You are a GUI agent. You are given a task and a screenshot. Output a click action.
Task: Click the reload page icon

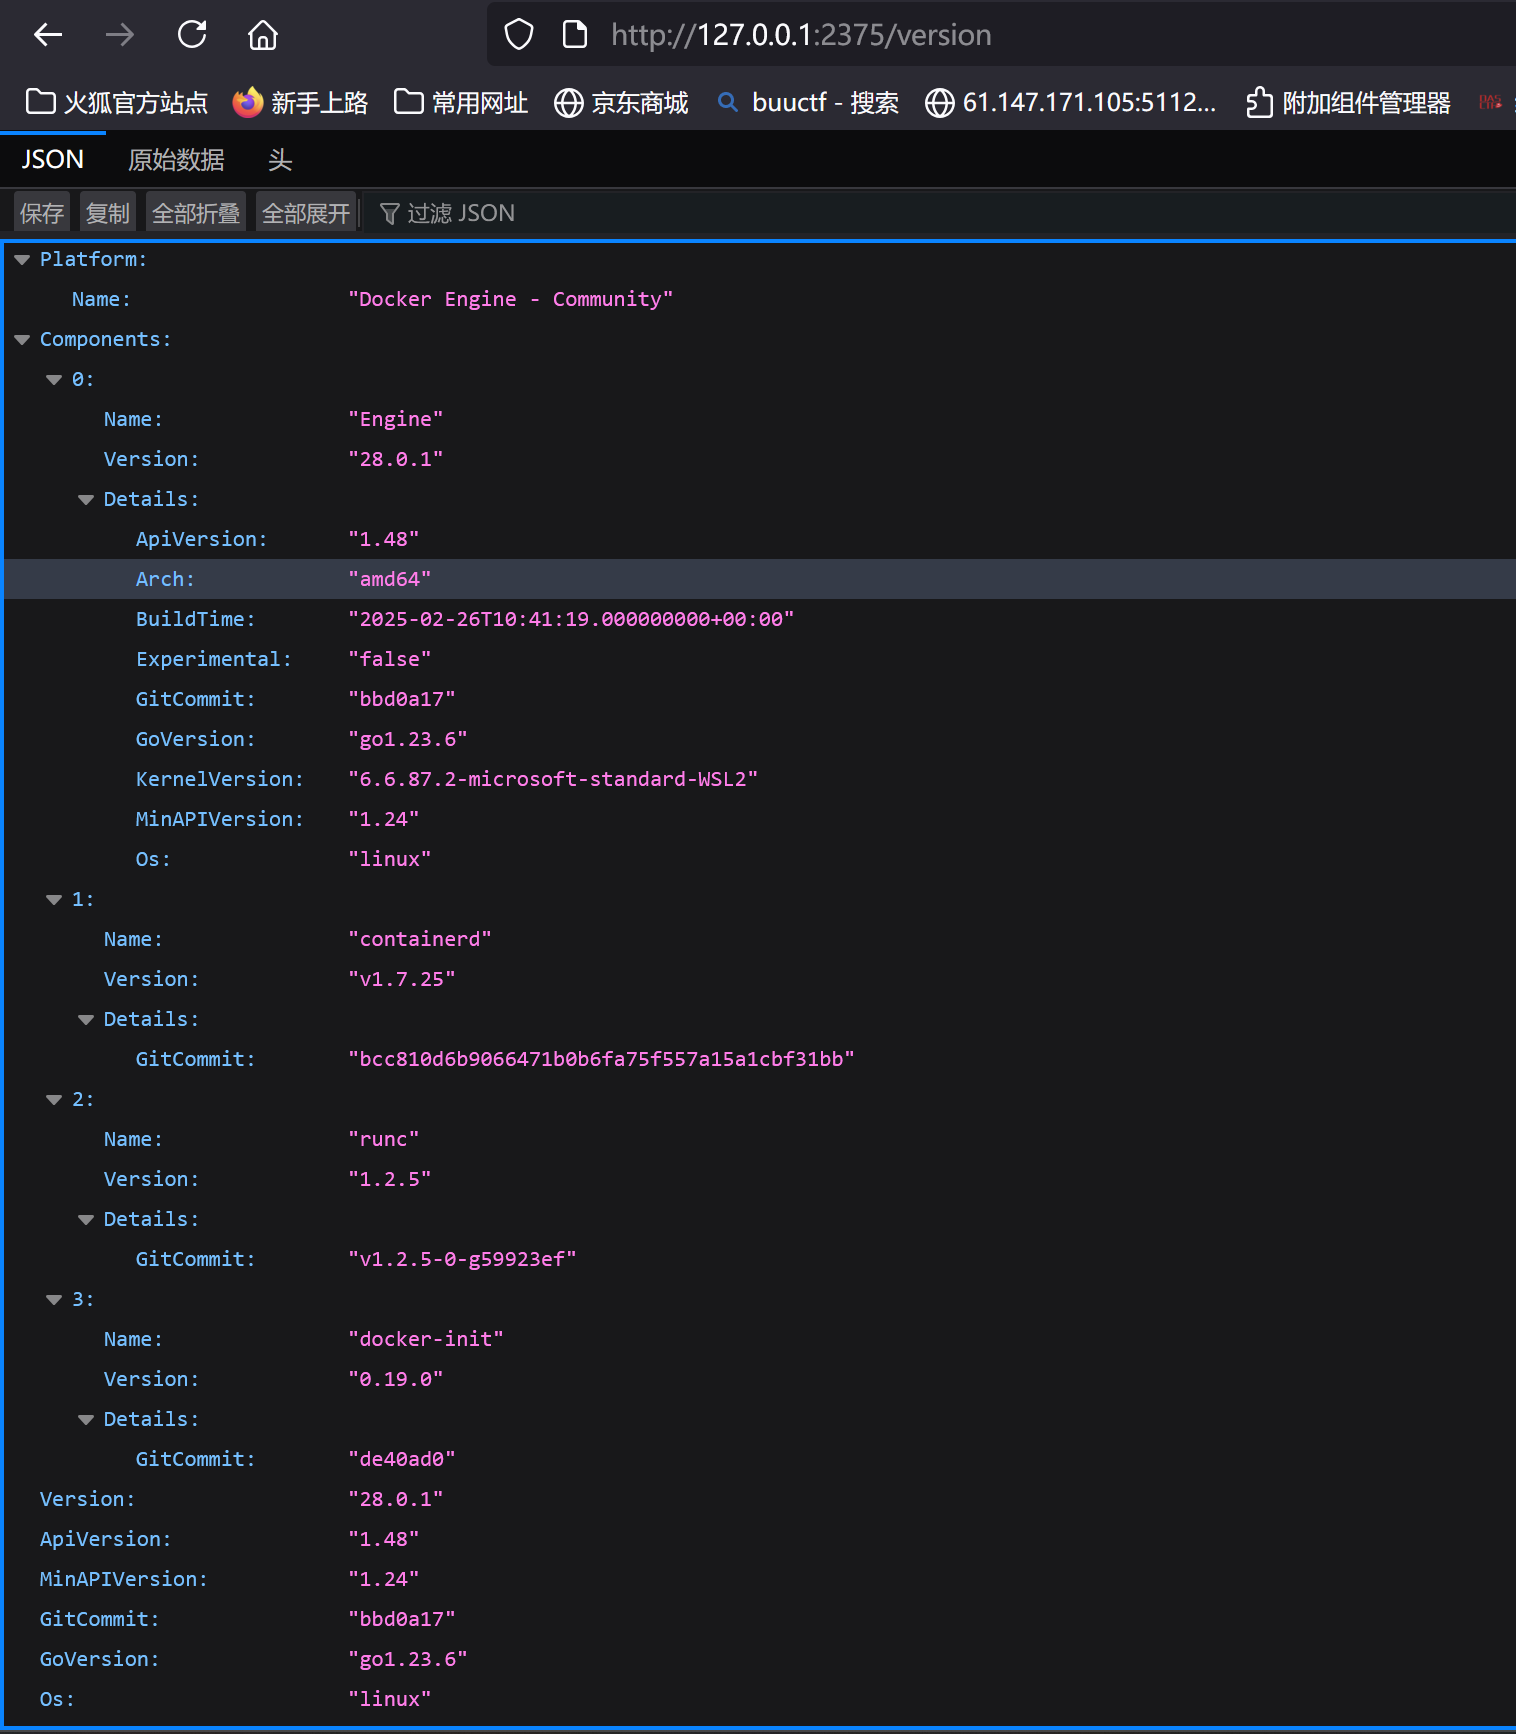coord(191,35)
